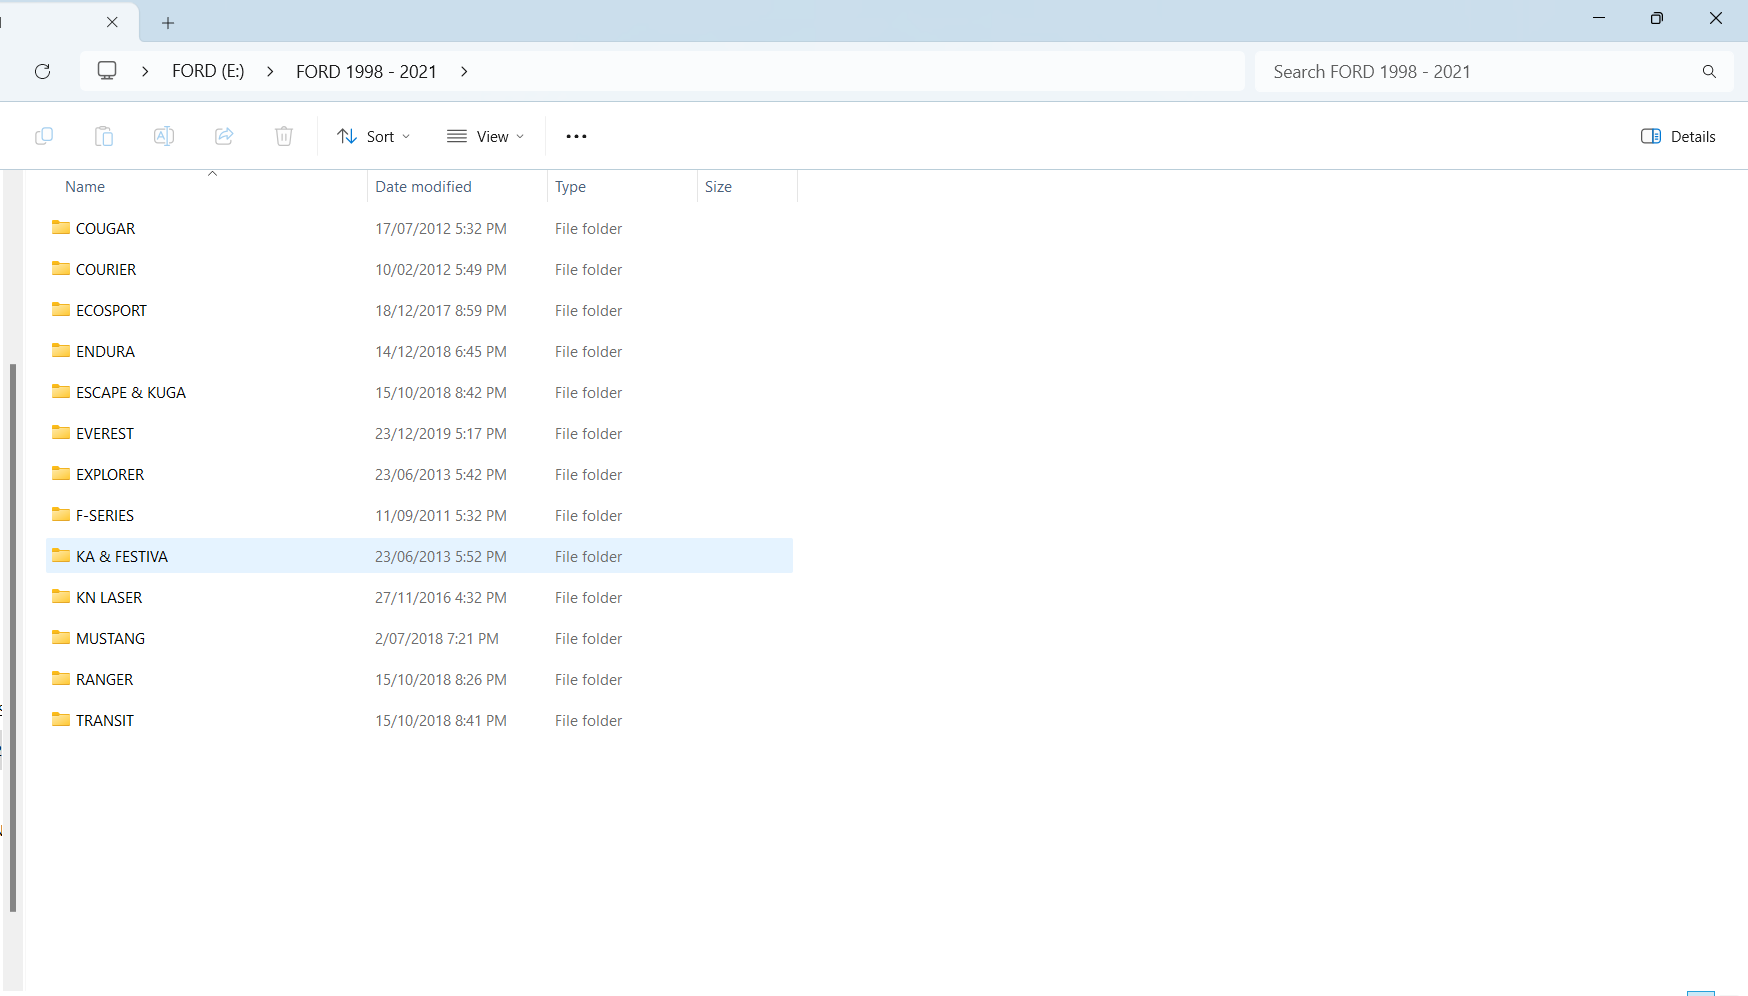The height and width of the screenshot is (996, 1748).
Task: Open the See more ellipsis menu
Action: tap(576, 136)
